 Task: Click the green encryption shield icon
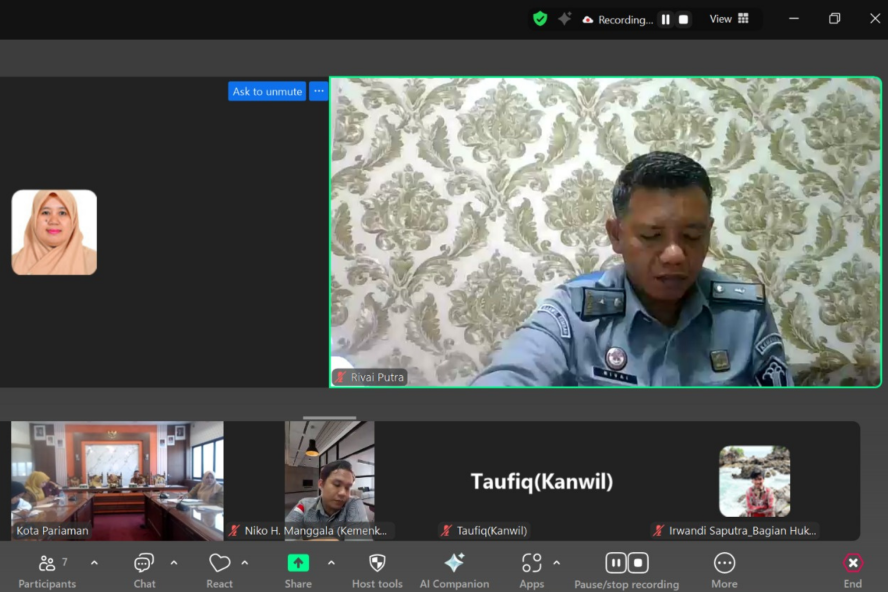tap(540, 19)
